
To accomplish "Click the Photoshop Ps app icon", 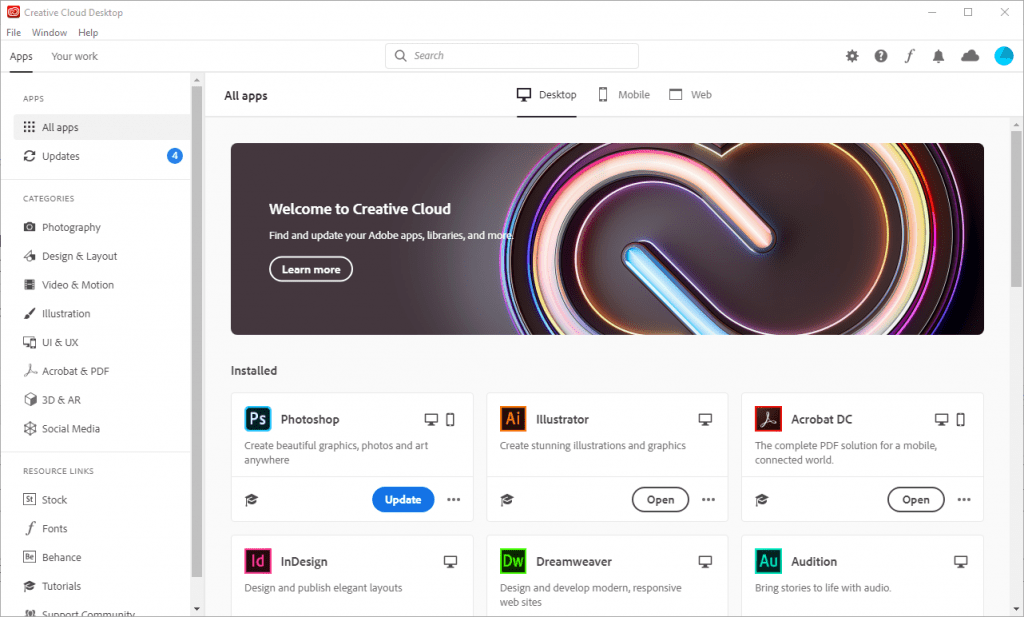I will coord(258,419).
